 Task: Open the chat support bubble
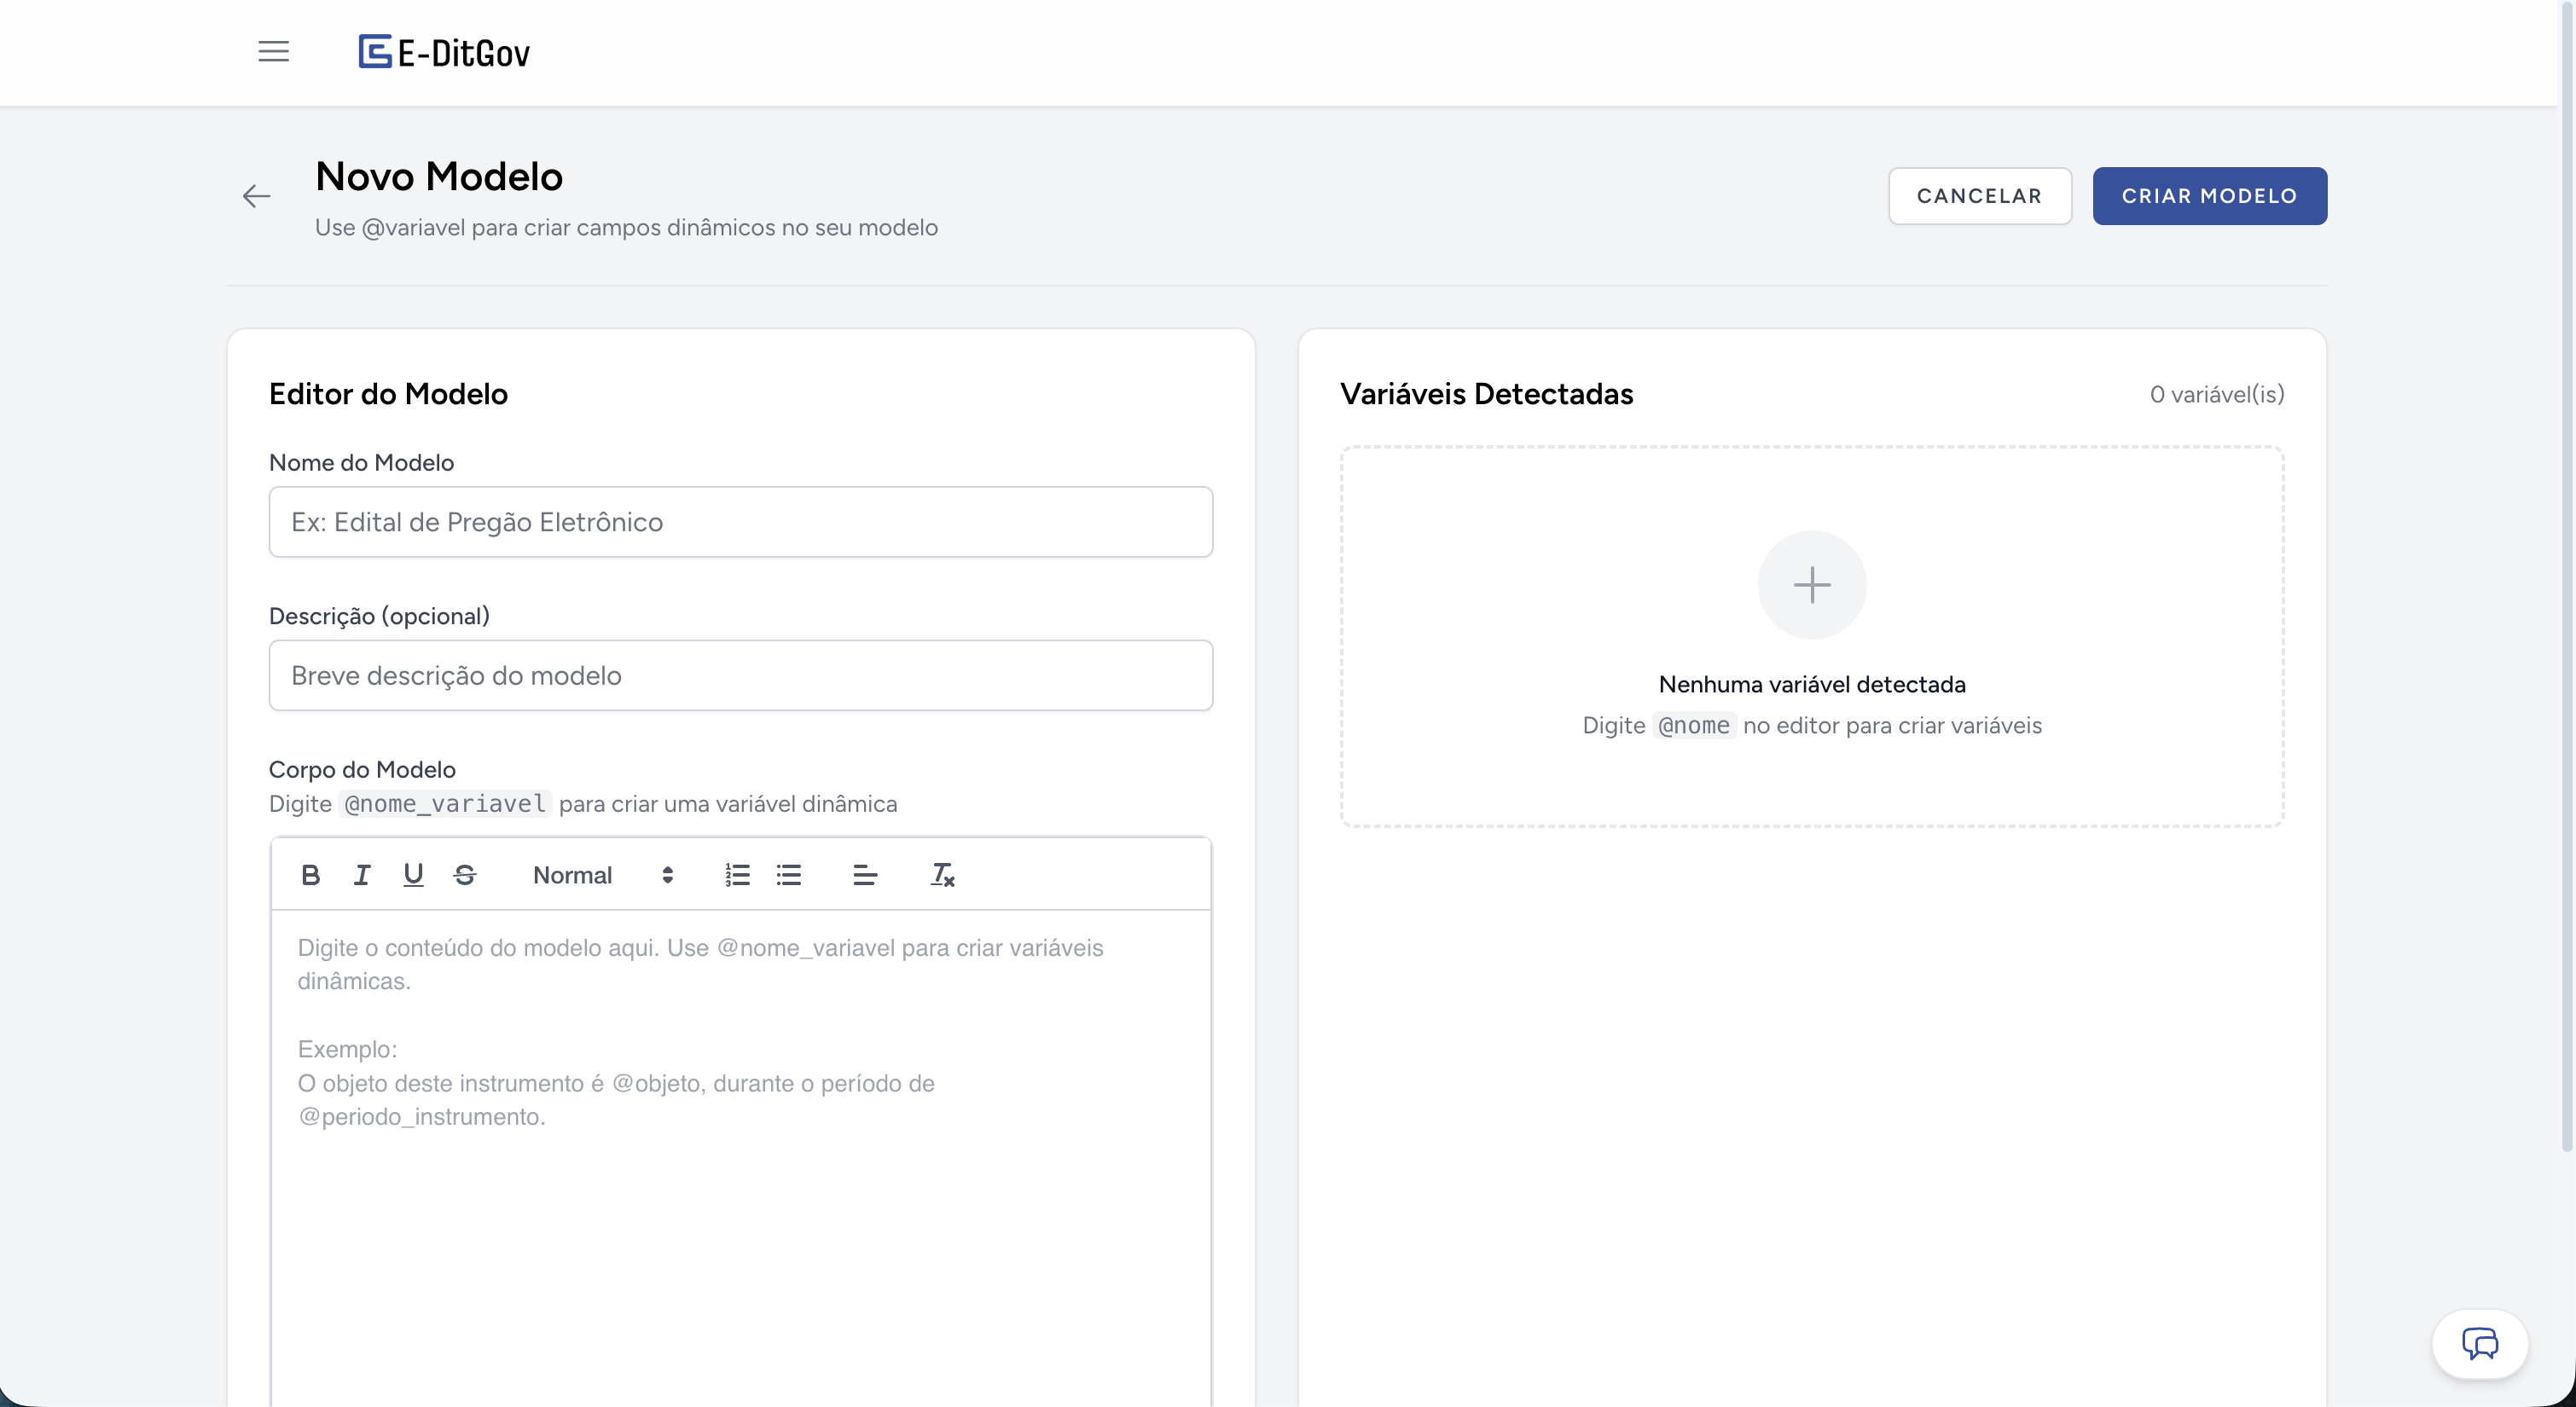click(2479, 1343)
